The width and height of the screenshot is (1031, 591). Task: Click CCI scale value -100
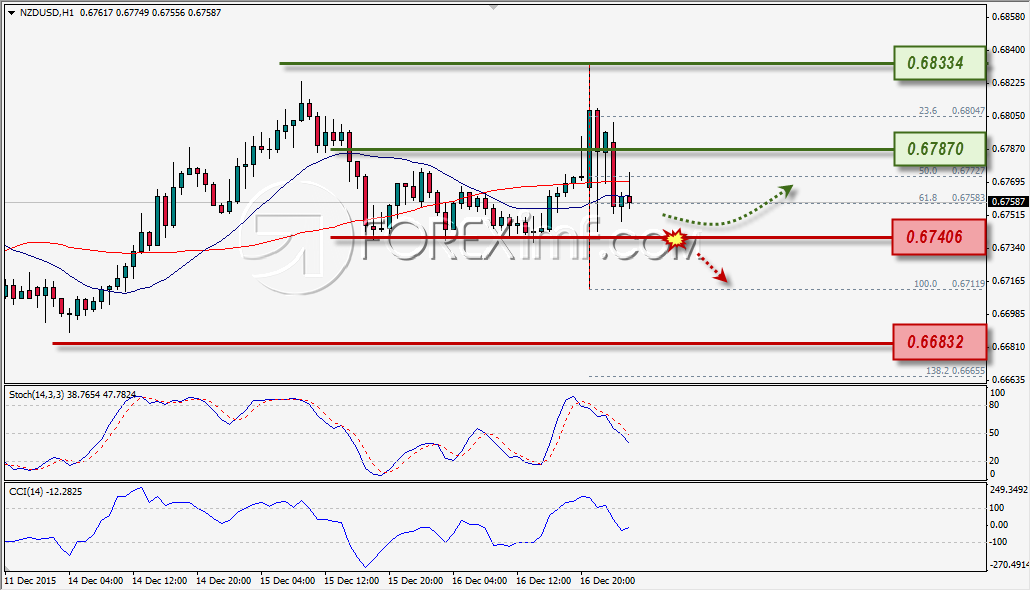pyautogui.click(x=998, y=542)
